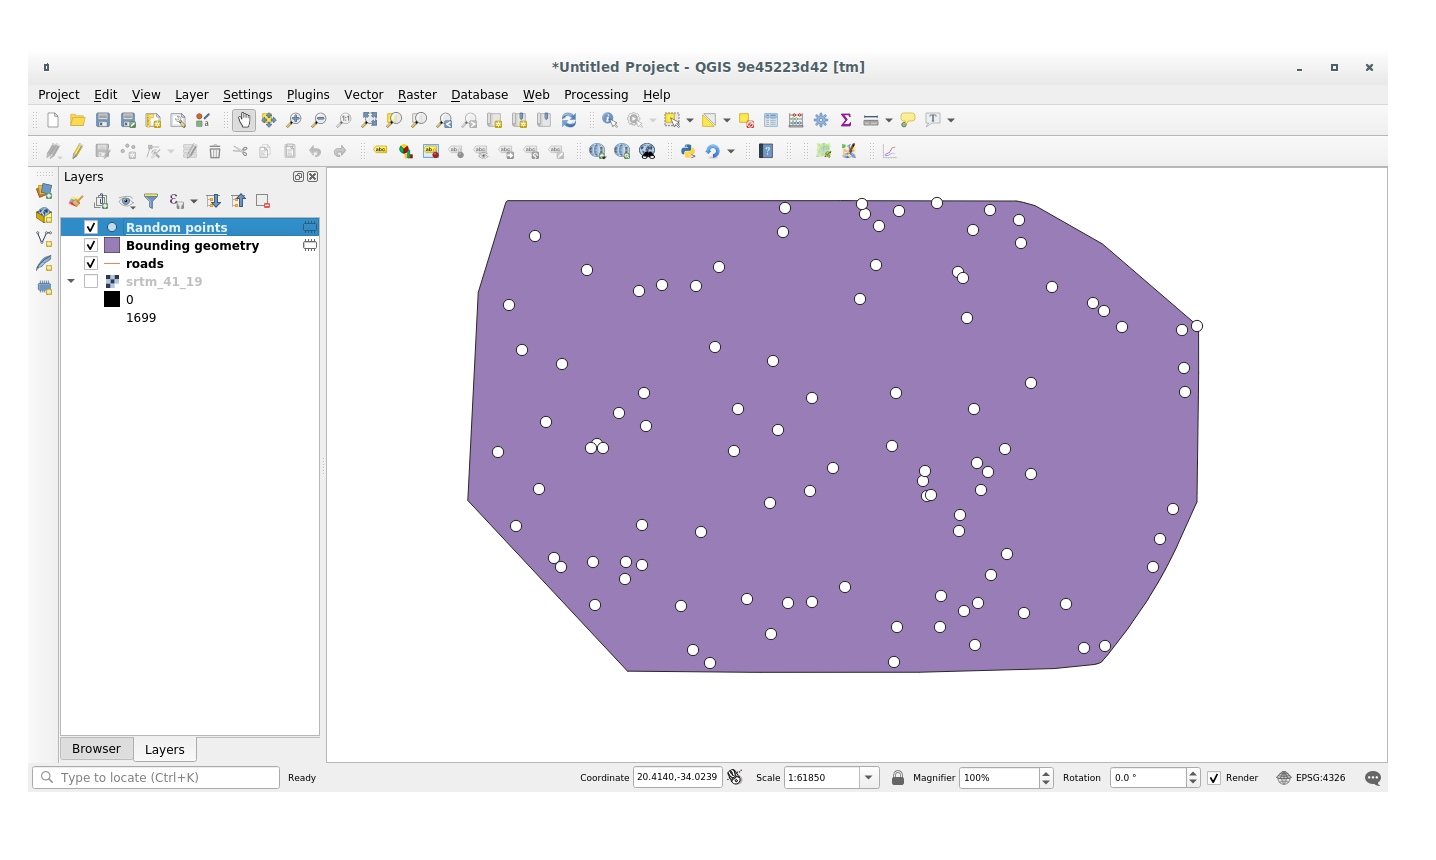Uncheck the Random points layer visibility

pos(91,228)
